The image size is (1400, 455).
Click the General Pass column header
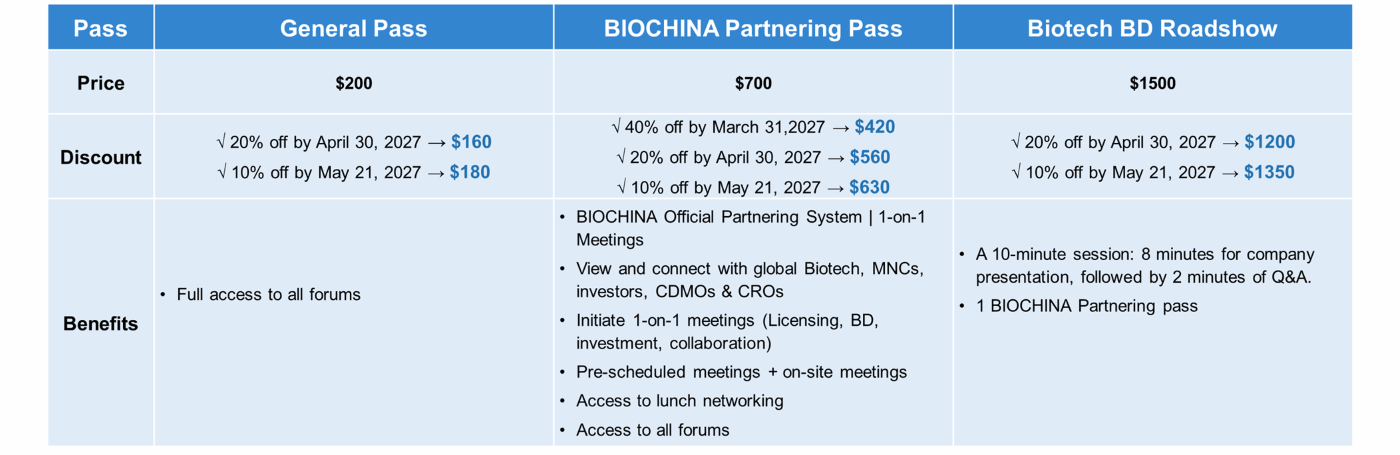354,28
